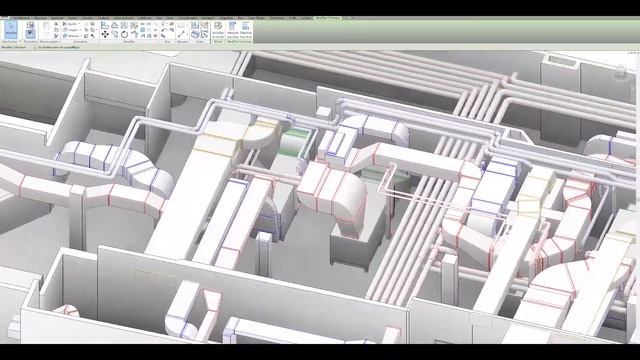The height and width of the screenshot is (360, 640).
Task: Open the Measure tool dropdown arrow
Action: click(x=188, y=34)
